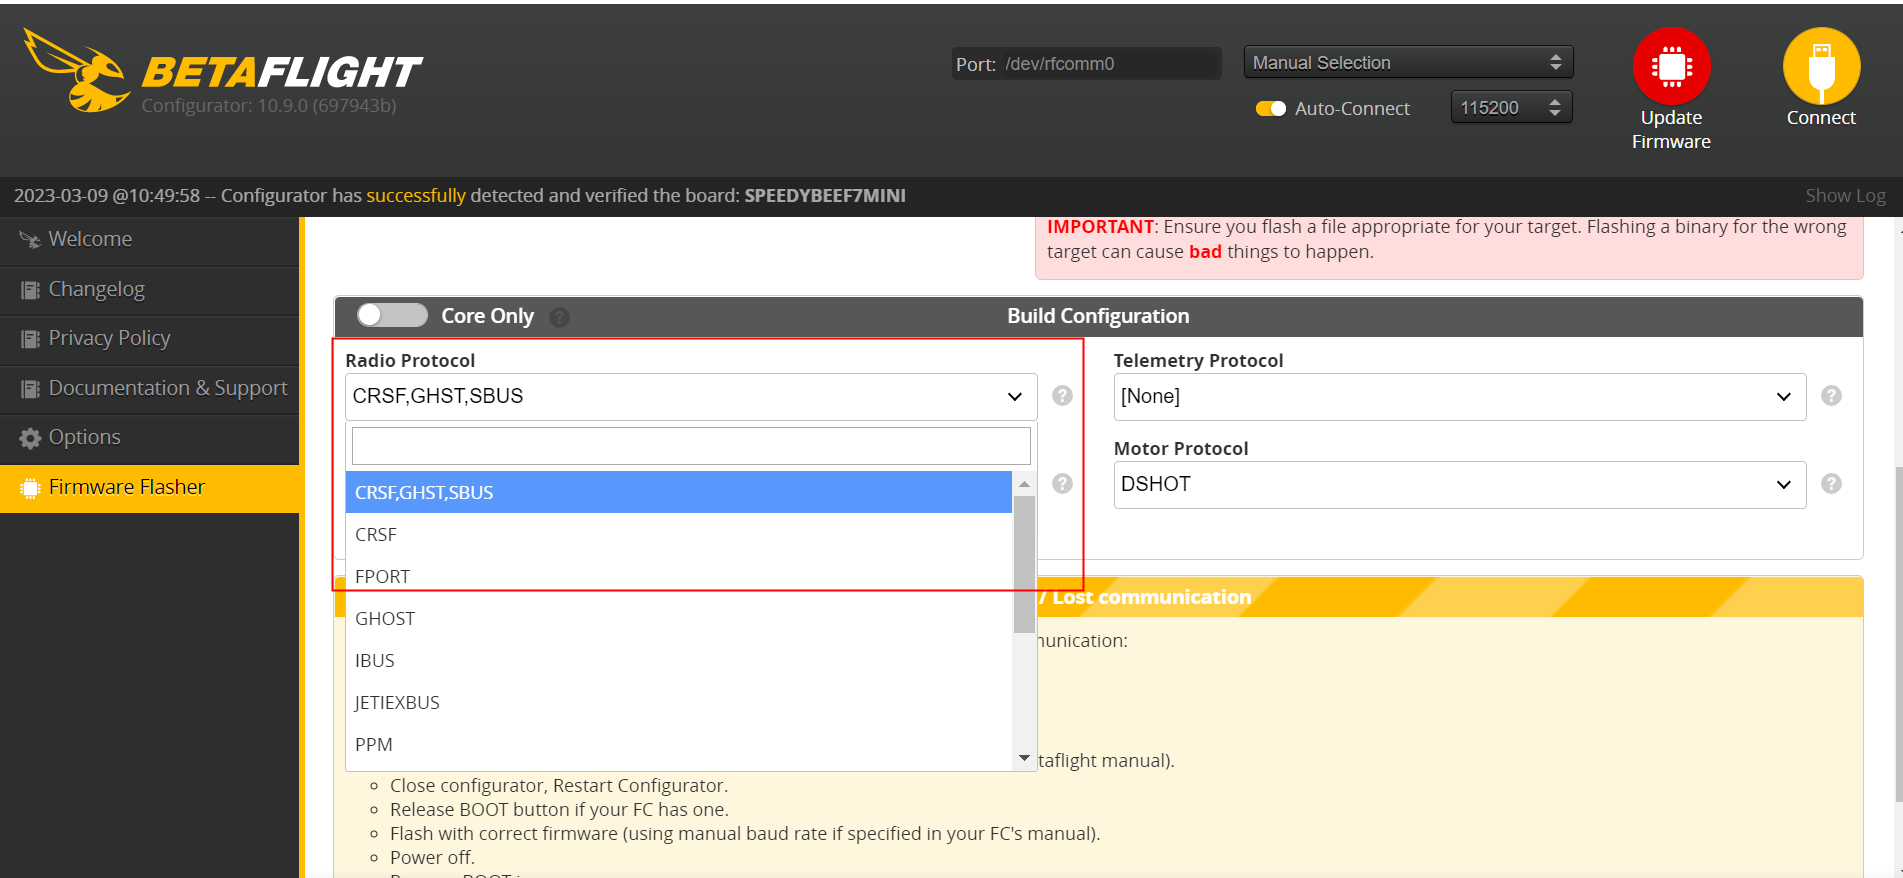Click the Privacy Policy sidebar icon
This screenshot has width=1903, height=878.
30,339
